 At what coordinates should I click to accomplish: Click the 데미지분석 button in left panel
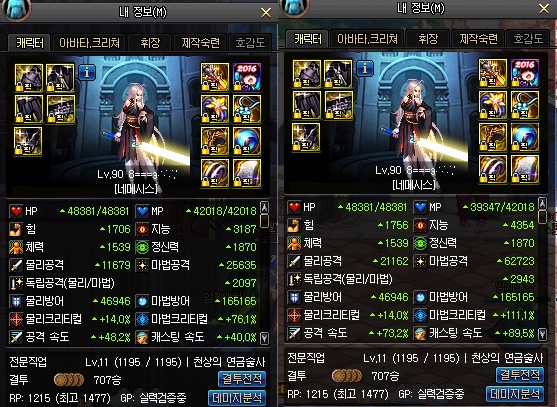tap(237, 398)
